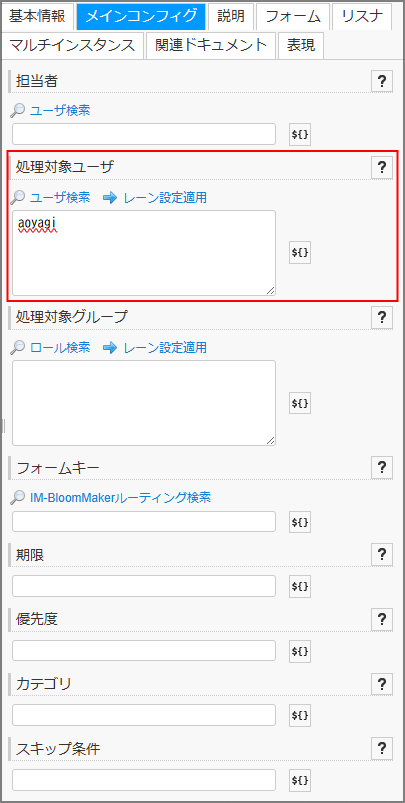Open help for フォームキー section

(381, 468)
